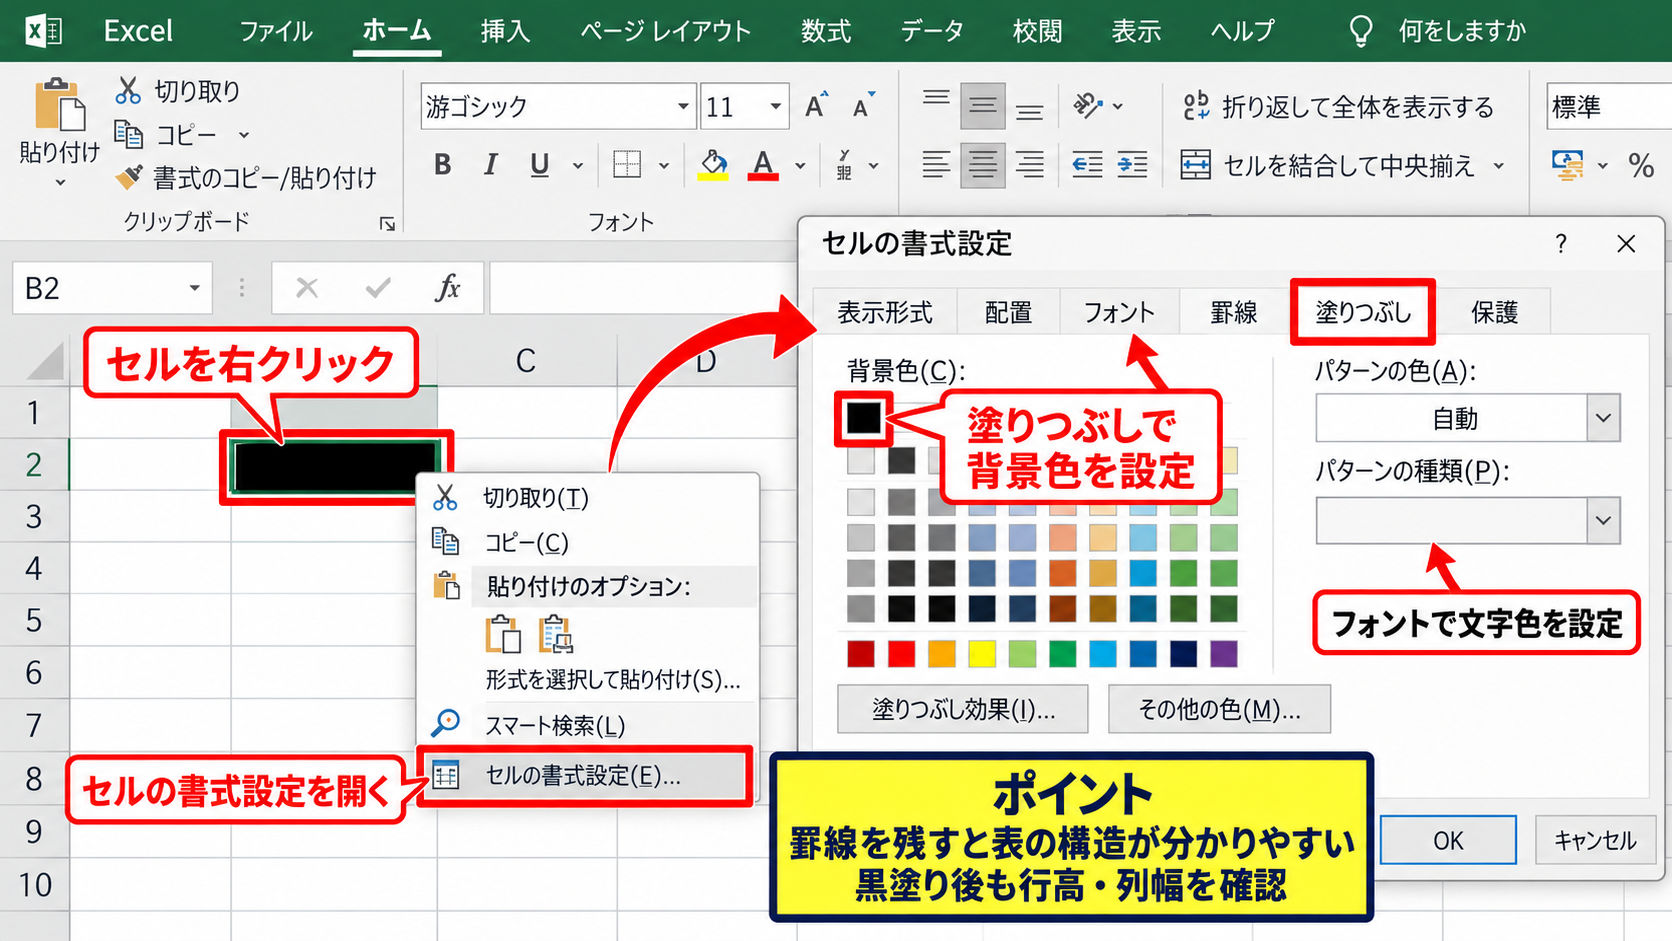Screen dimensions: 1672x941
Task: Click the Borders icon in Font group
Action: pyautogui.click(x=627, y=165)
